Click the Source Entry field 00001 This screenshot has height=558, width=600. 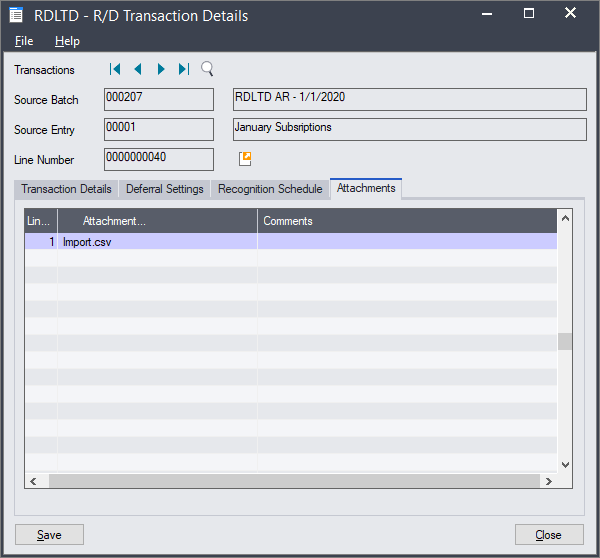pos(158,129)
